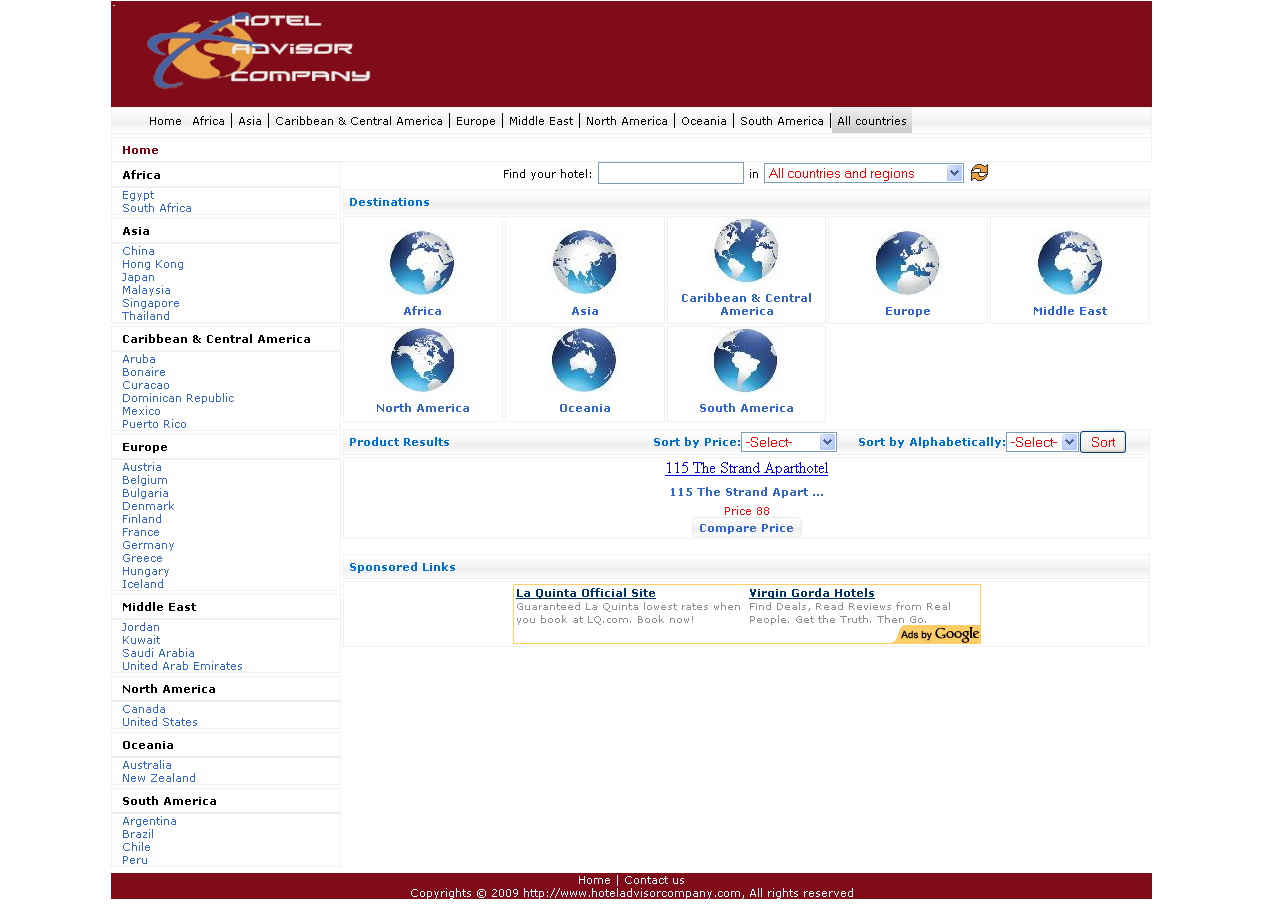1263x907 pixels.
Task: Open the La Quinta Official Site ad
Action: coord(586,593)
